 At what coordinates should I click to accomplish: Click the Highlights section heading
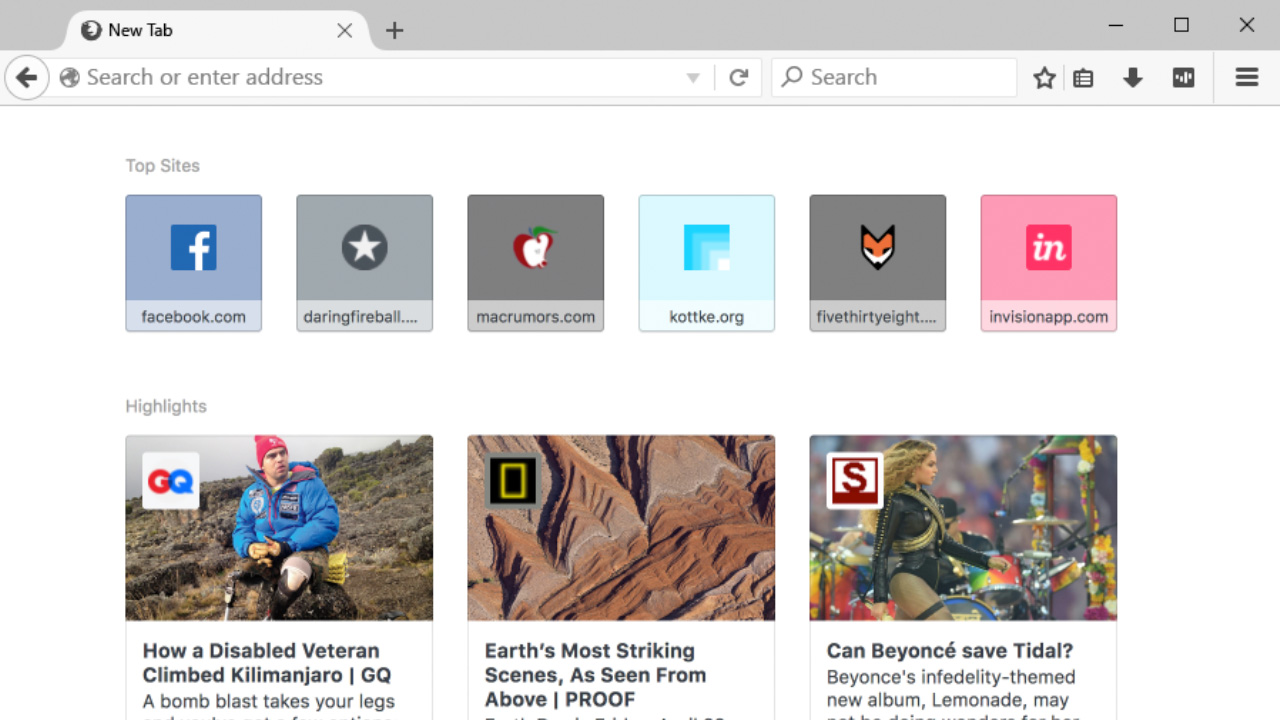click(x=166, y=406)
